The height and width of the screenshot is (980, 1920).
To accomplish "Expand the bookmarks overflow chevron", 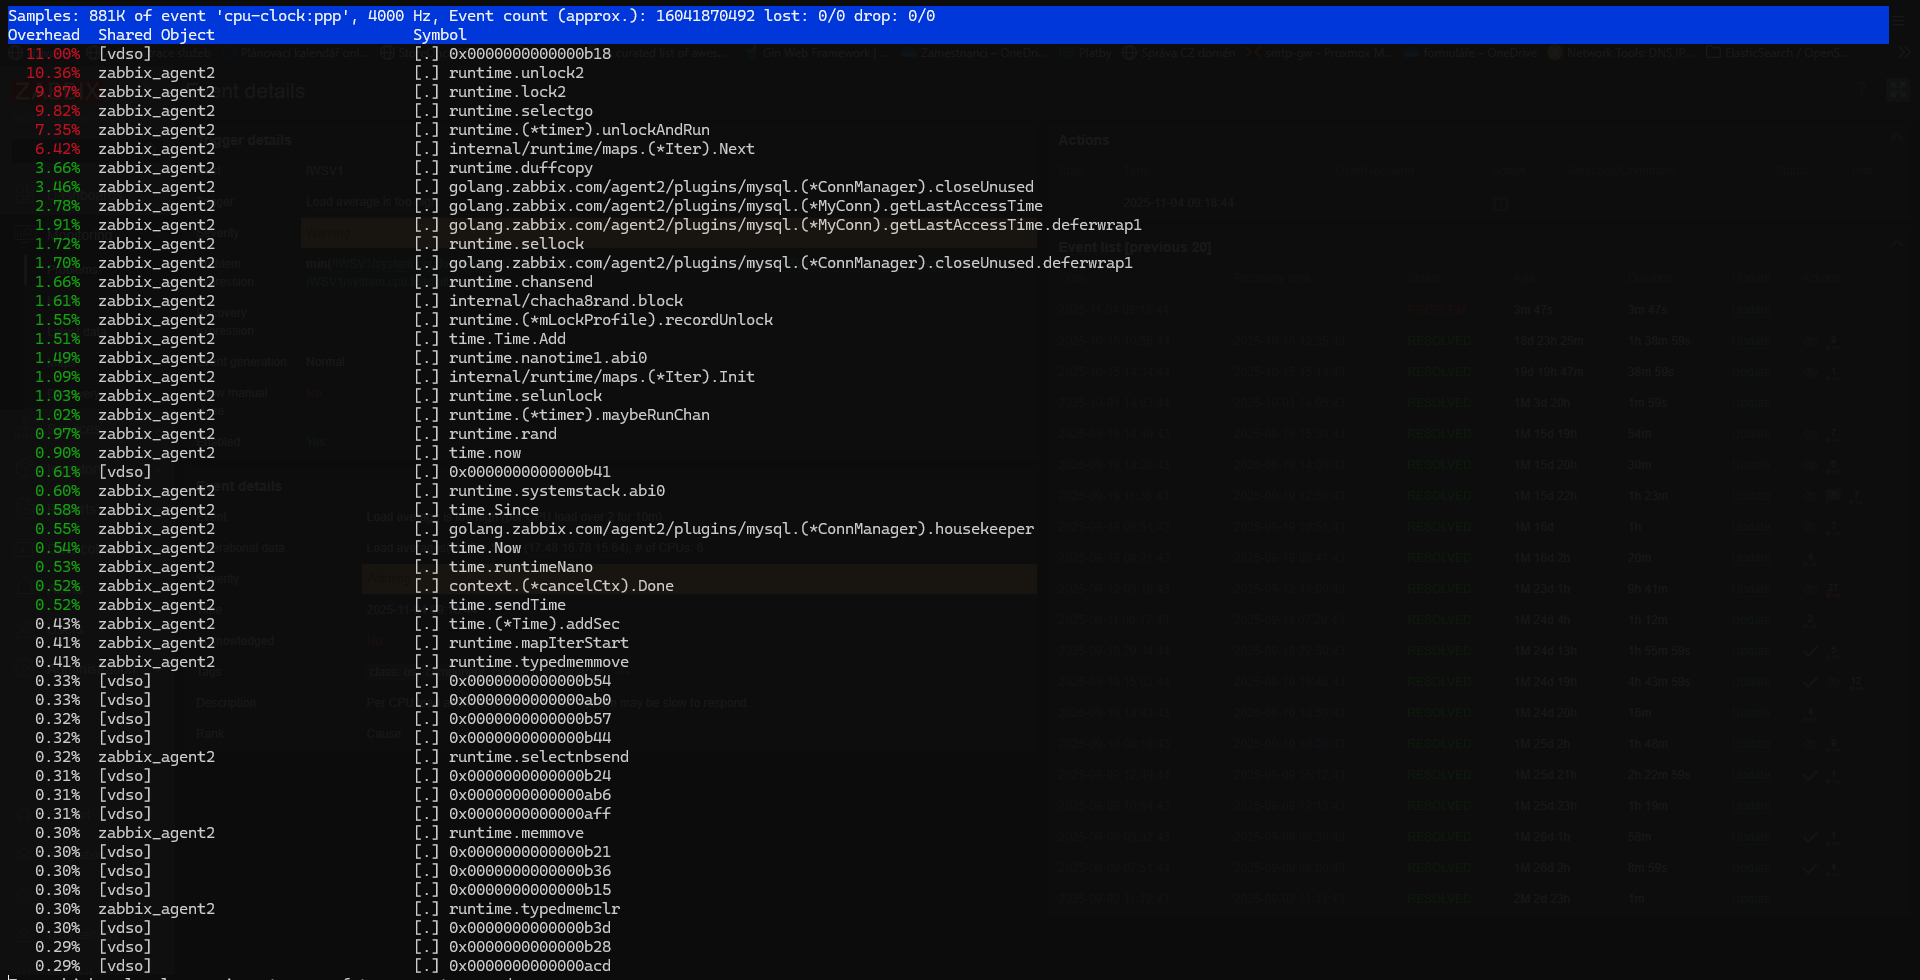I will pyautogui.click(x=1902, y=53).
